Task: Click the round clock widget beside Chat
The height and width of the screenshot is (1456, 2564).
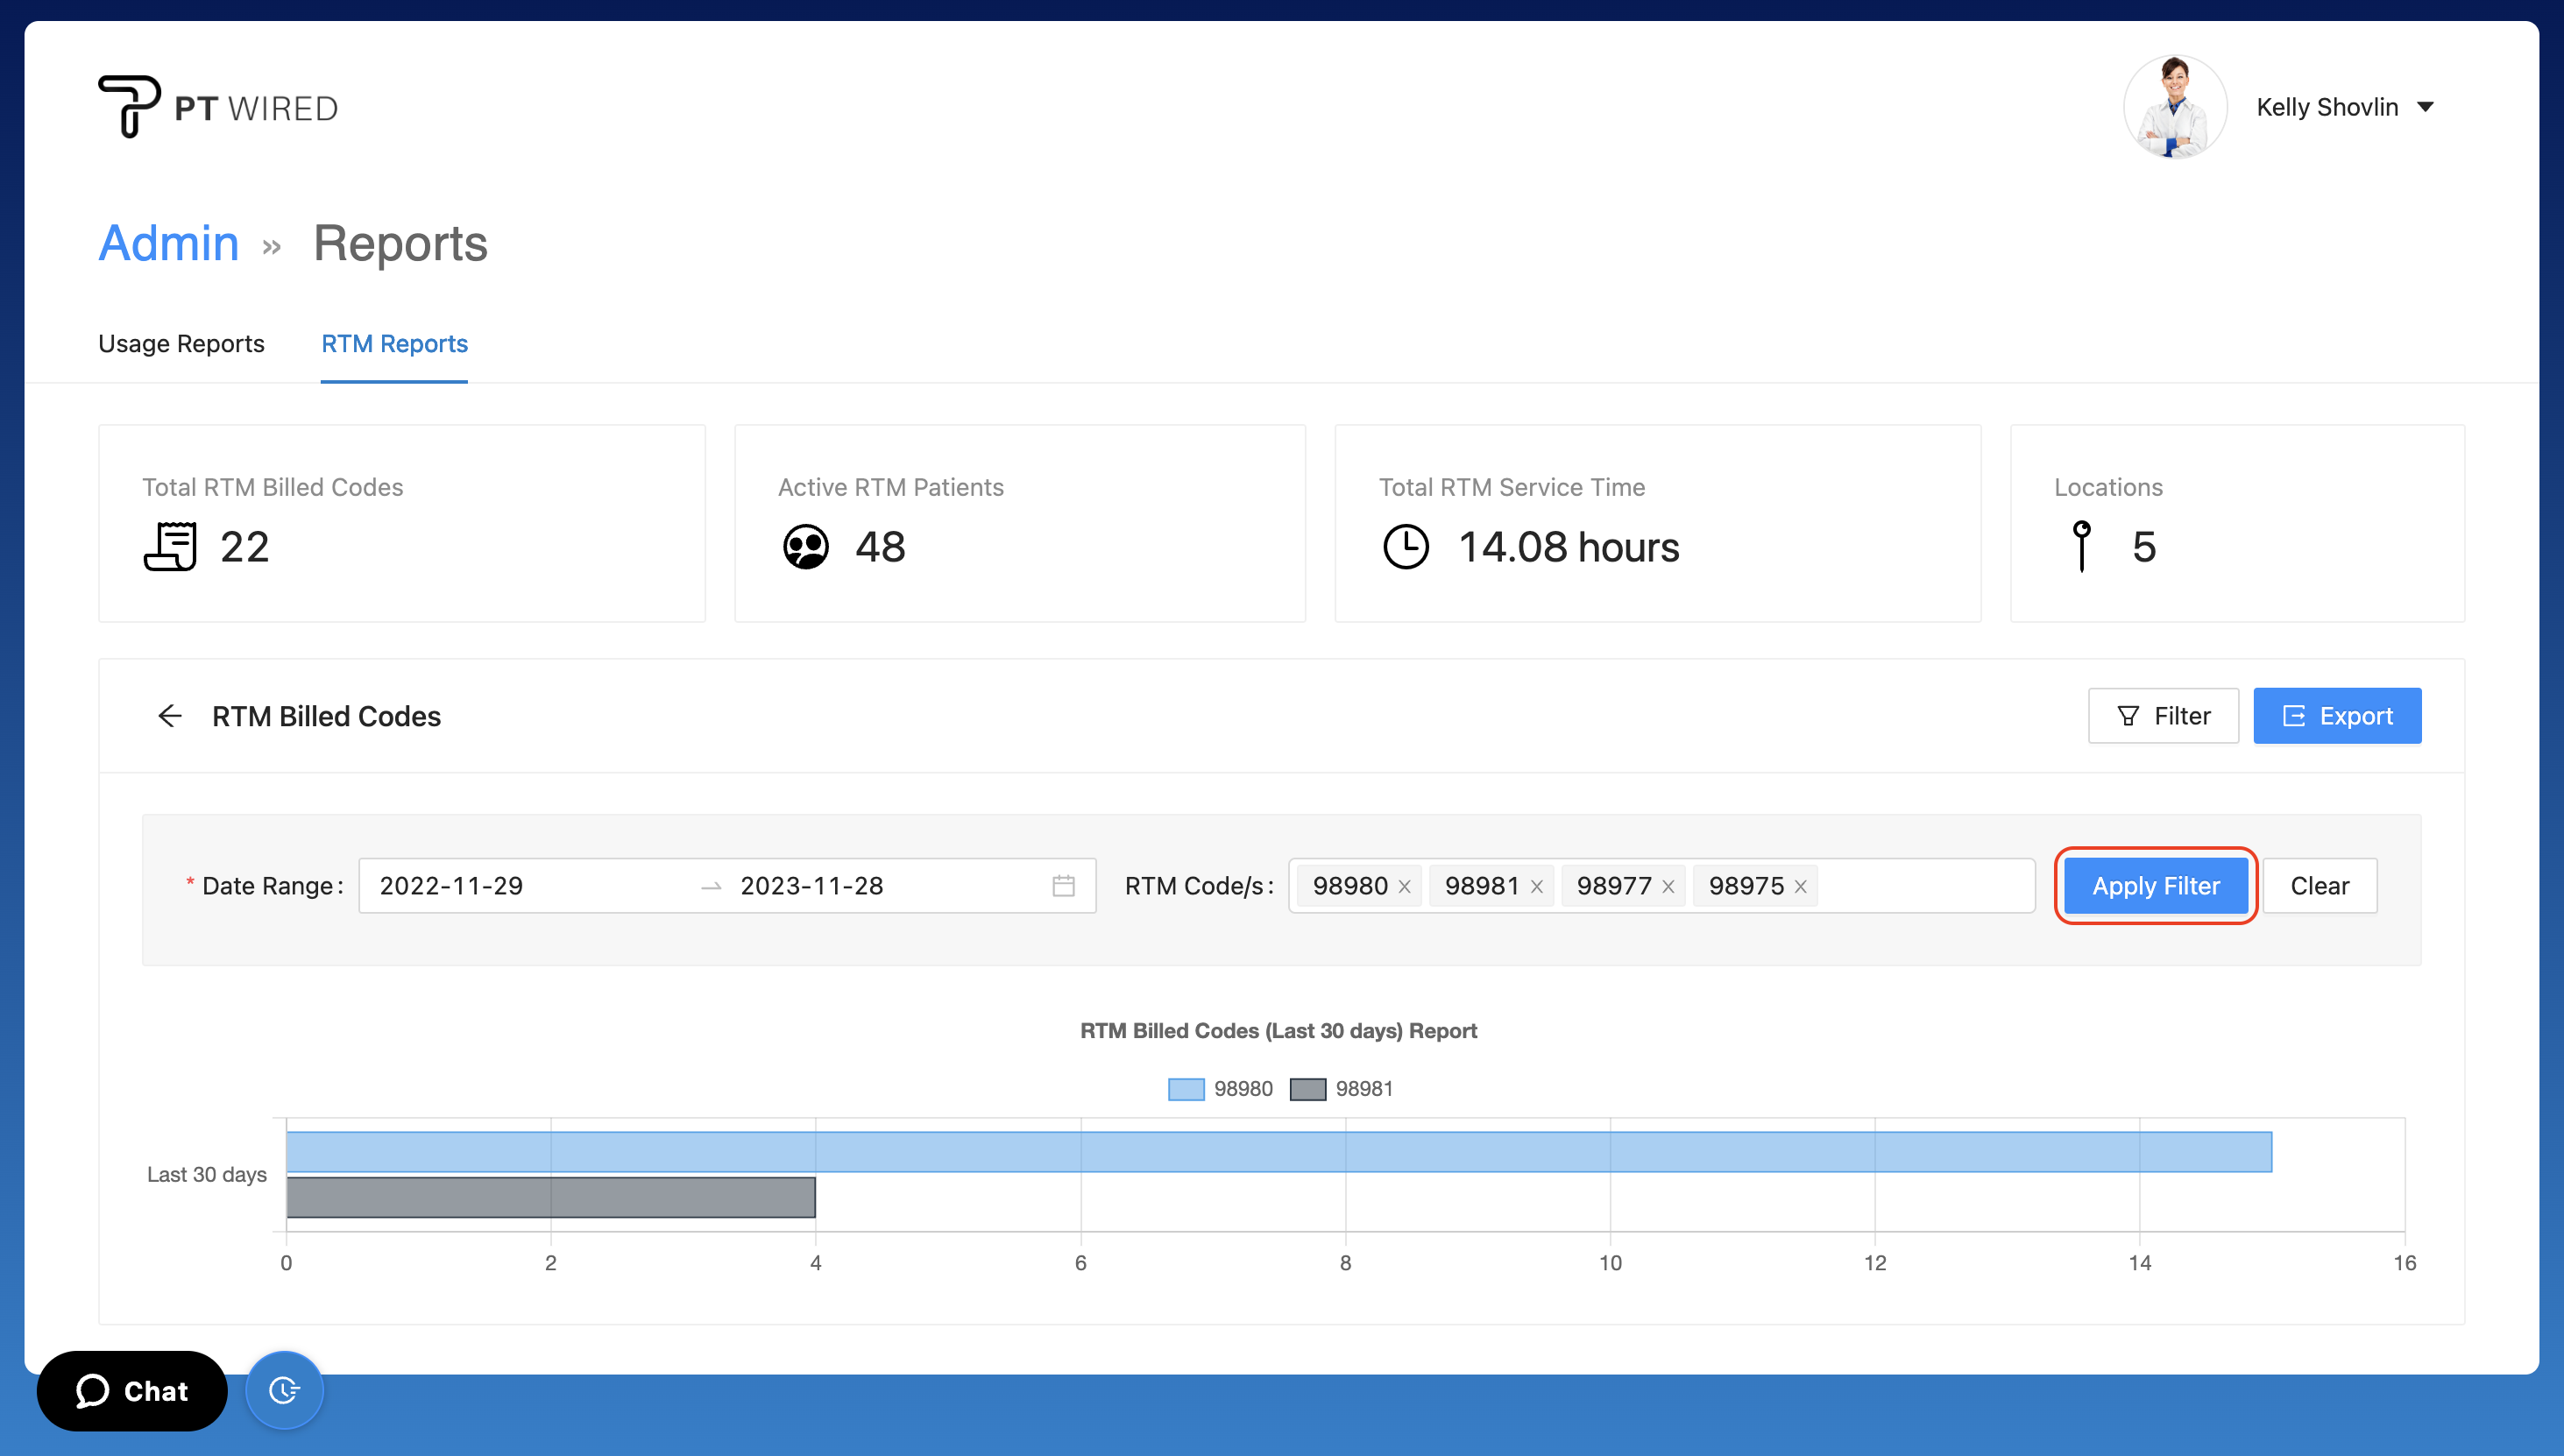Action: click(x=284, y=1390)
